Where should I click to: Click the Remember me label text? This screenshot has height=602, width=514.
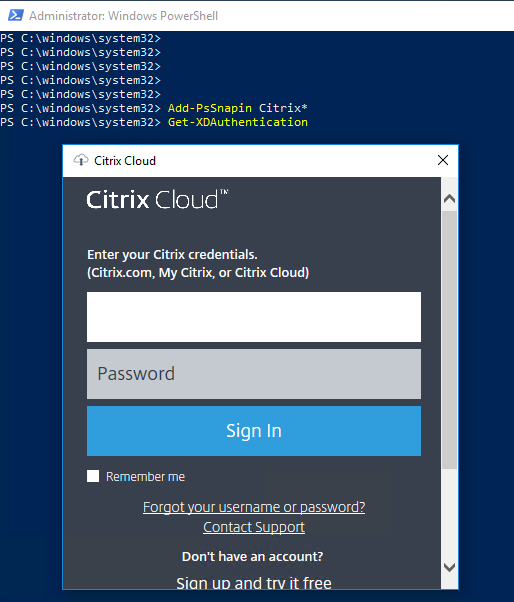[x=145, y=476]
